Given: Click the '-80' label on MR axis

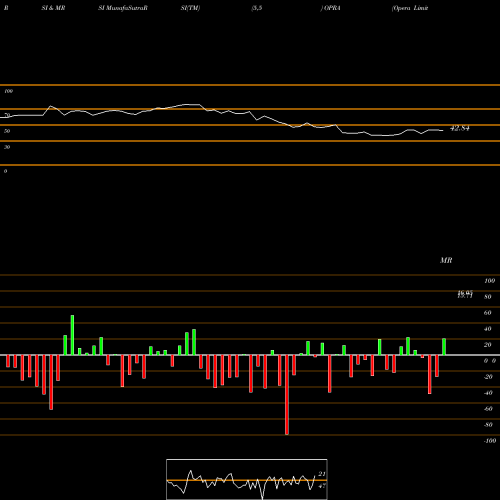Looking at the screenshot, I should tap(488, 425).
